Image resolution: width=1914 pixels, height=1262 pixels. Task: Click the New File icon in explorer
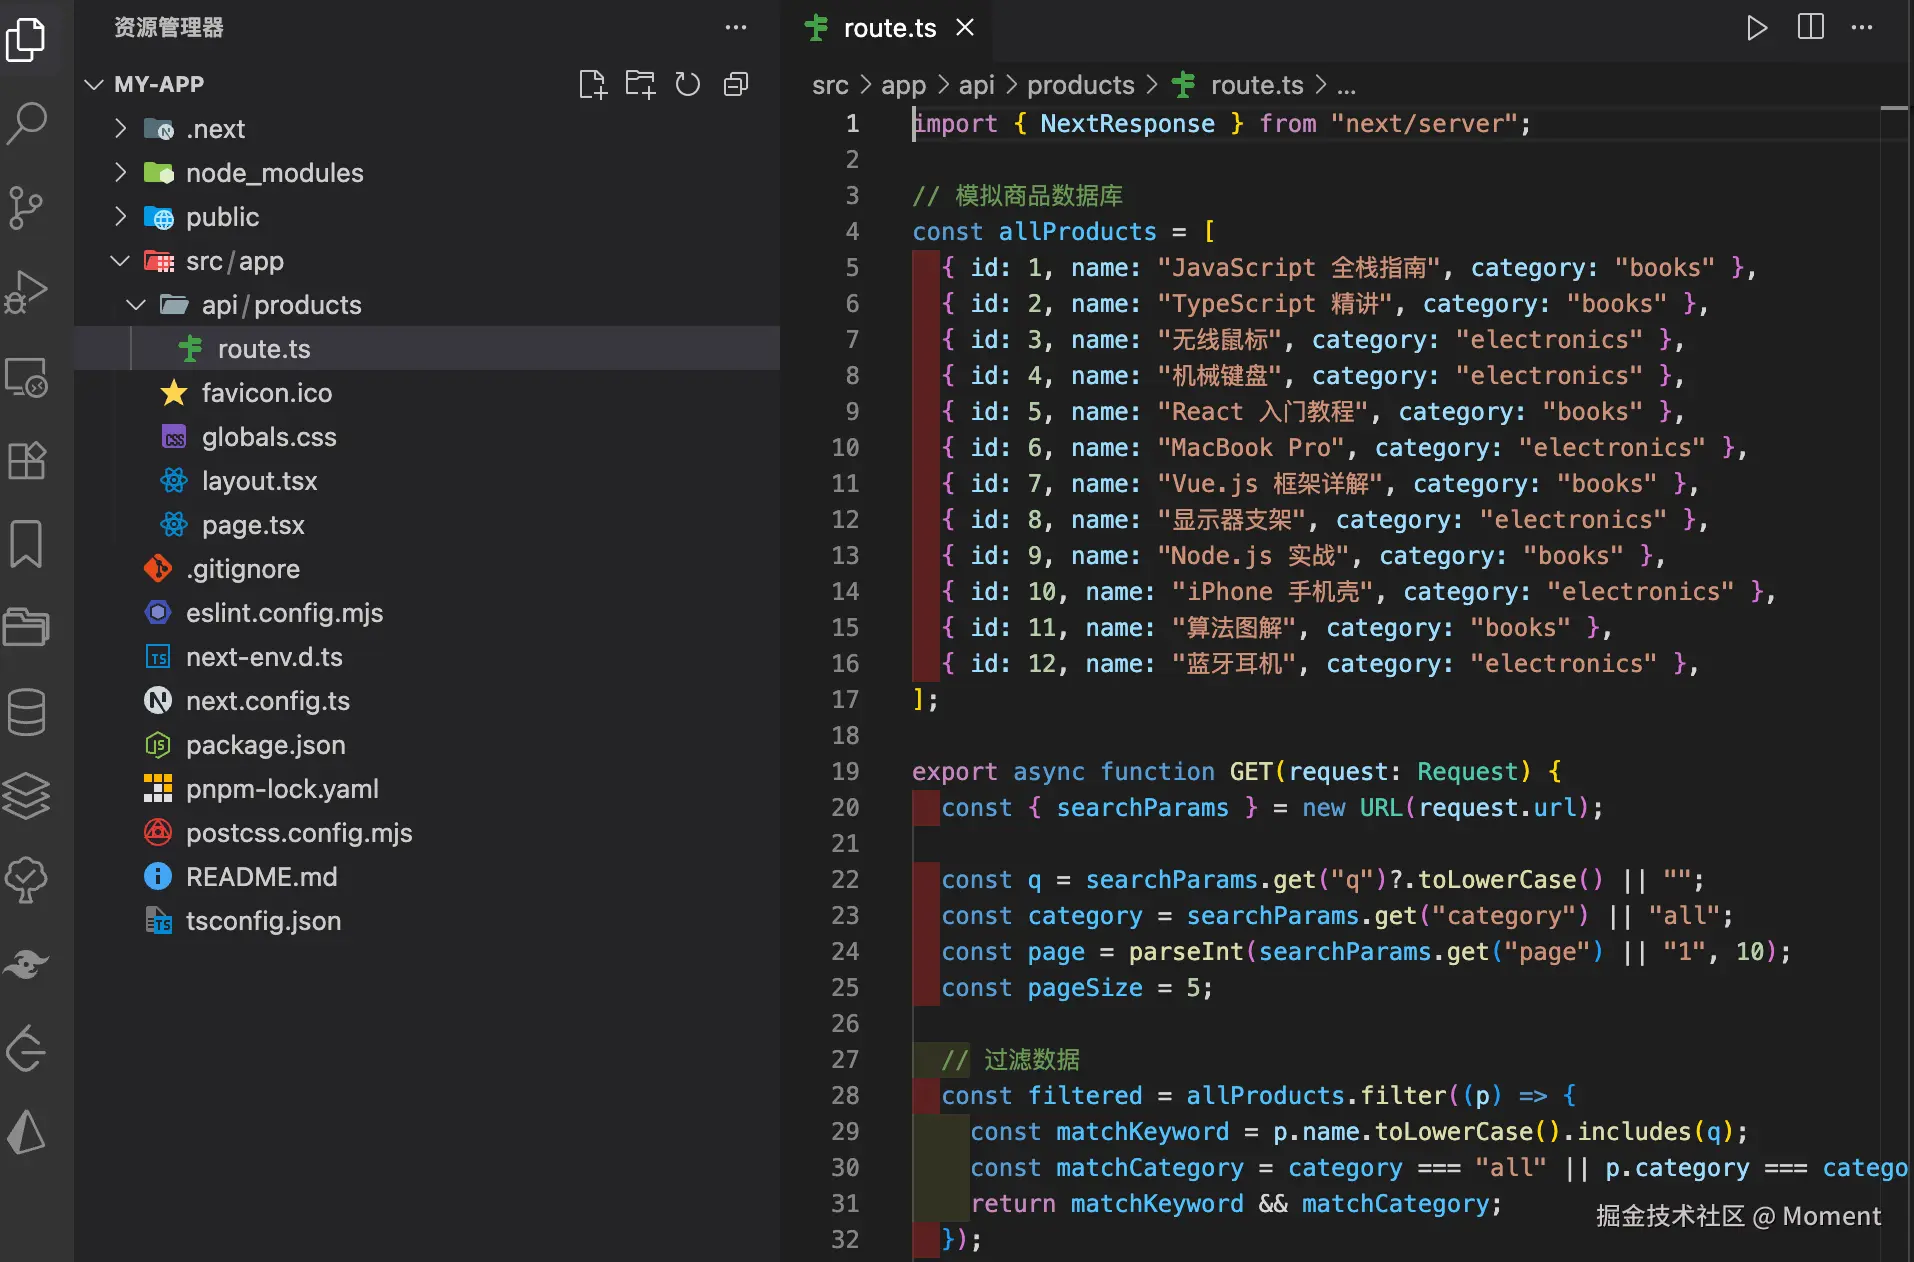coord(592,85)
